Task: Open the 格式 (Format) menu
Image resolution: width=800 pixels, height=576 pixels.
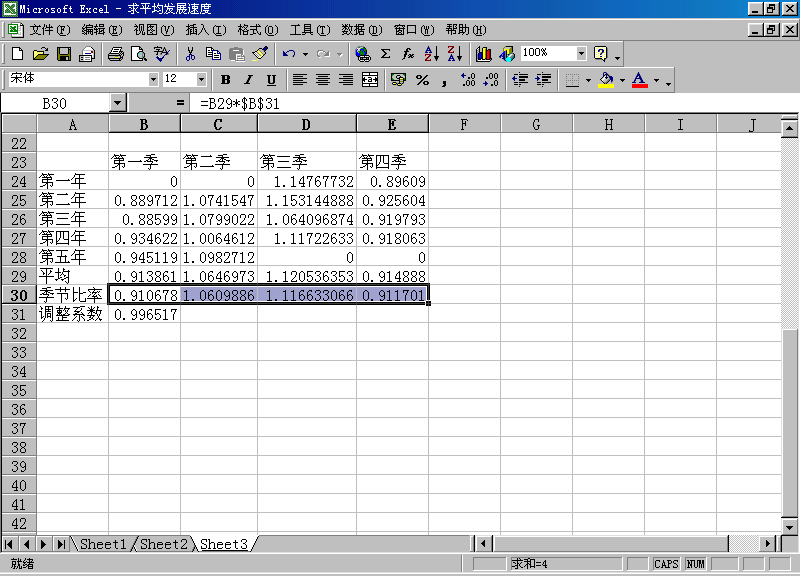Action: click(x=256, y=30)
